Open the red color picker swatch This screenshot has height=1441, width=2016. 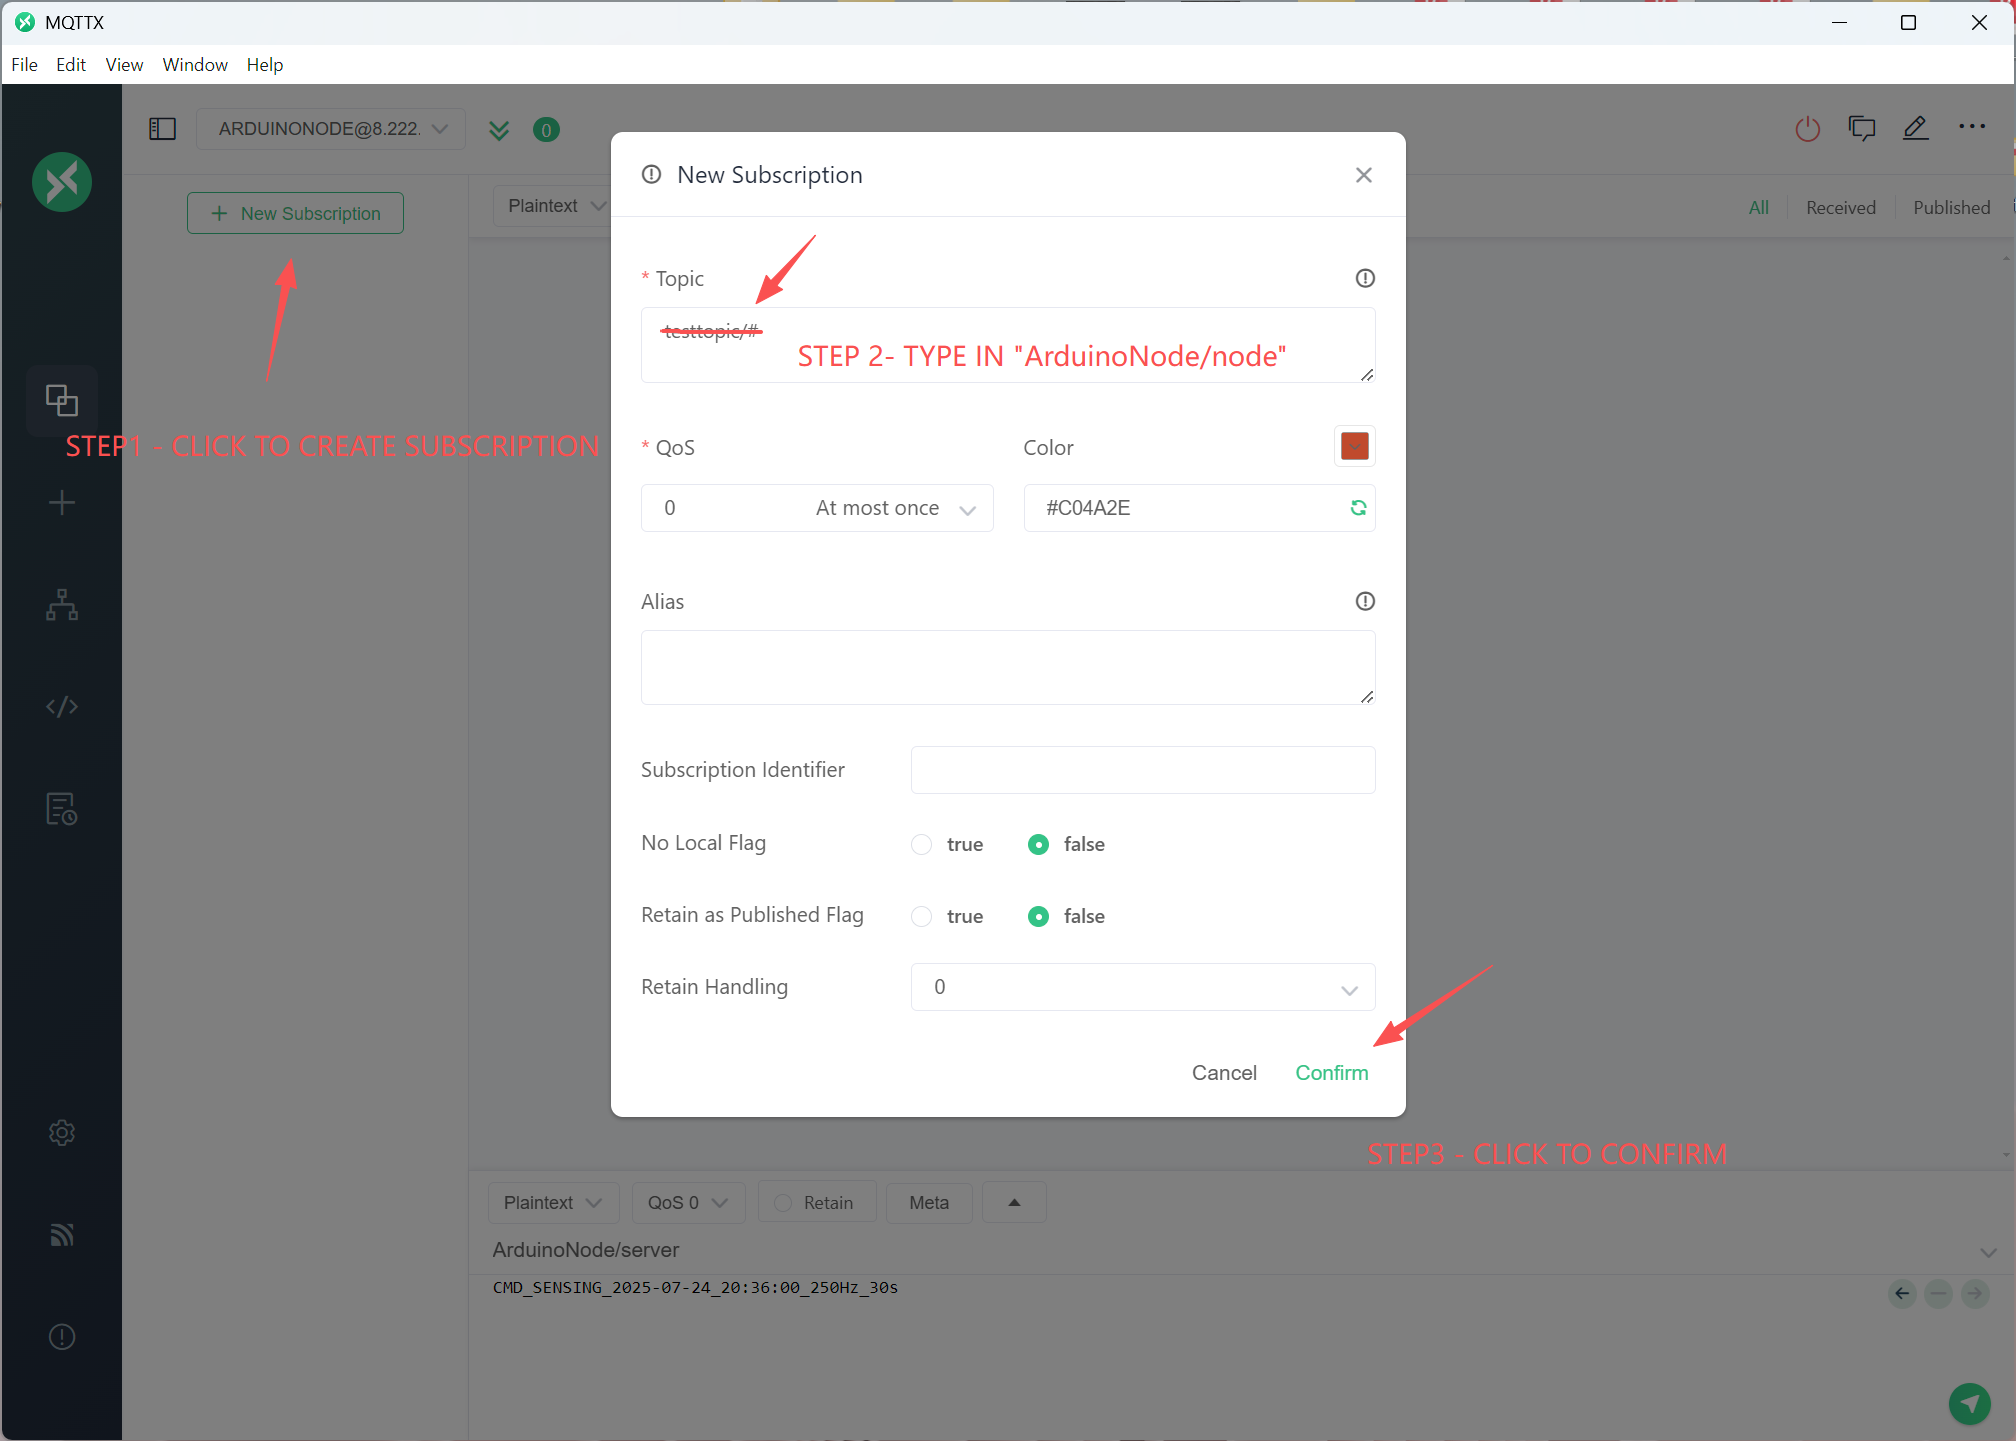tap(1354, 446)
